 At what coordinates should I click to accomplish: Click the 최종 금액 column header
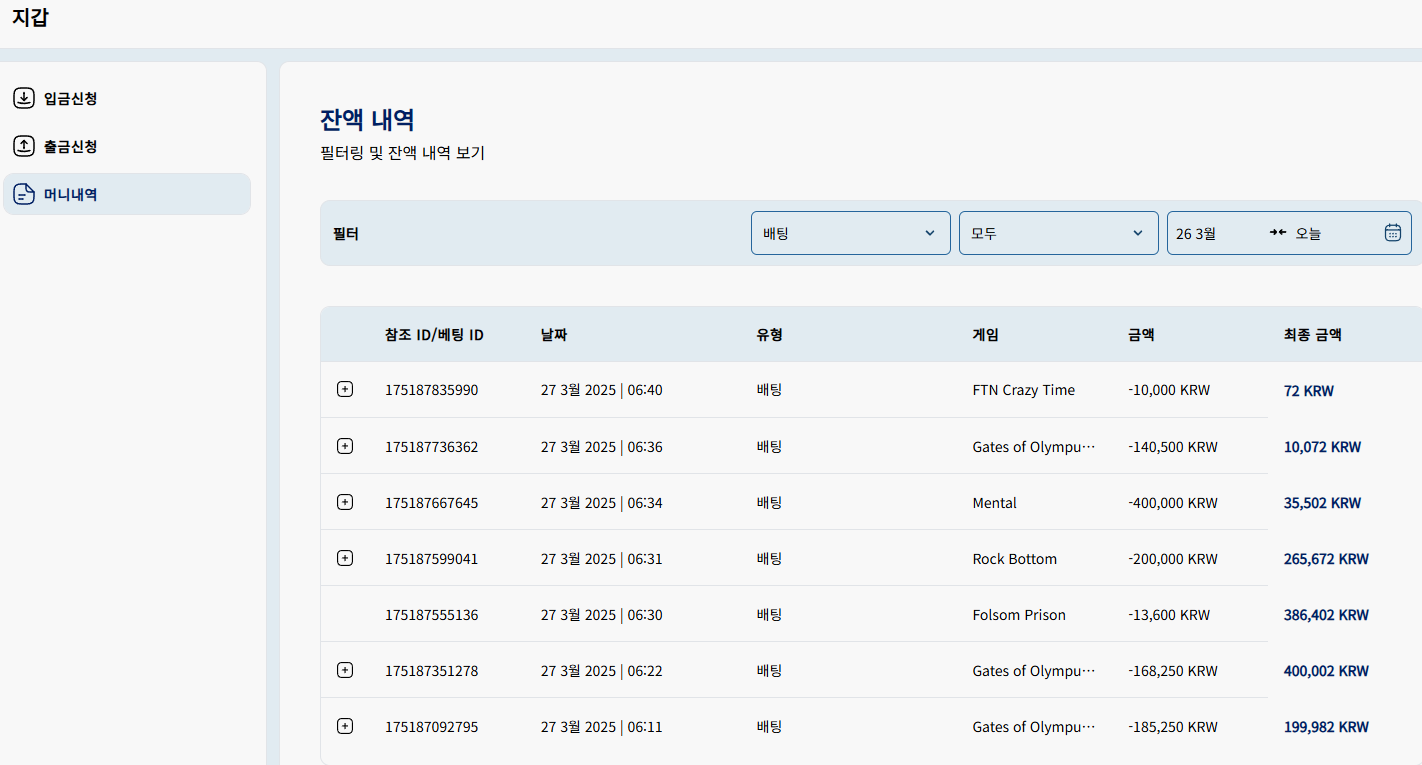coord(1313,335)
